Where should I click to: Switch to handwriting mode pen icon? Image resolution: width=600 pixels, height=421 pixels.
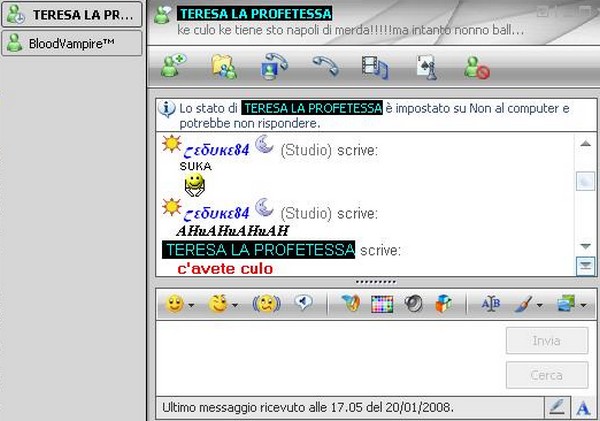click(557, 408)
